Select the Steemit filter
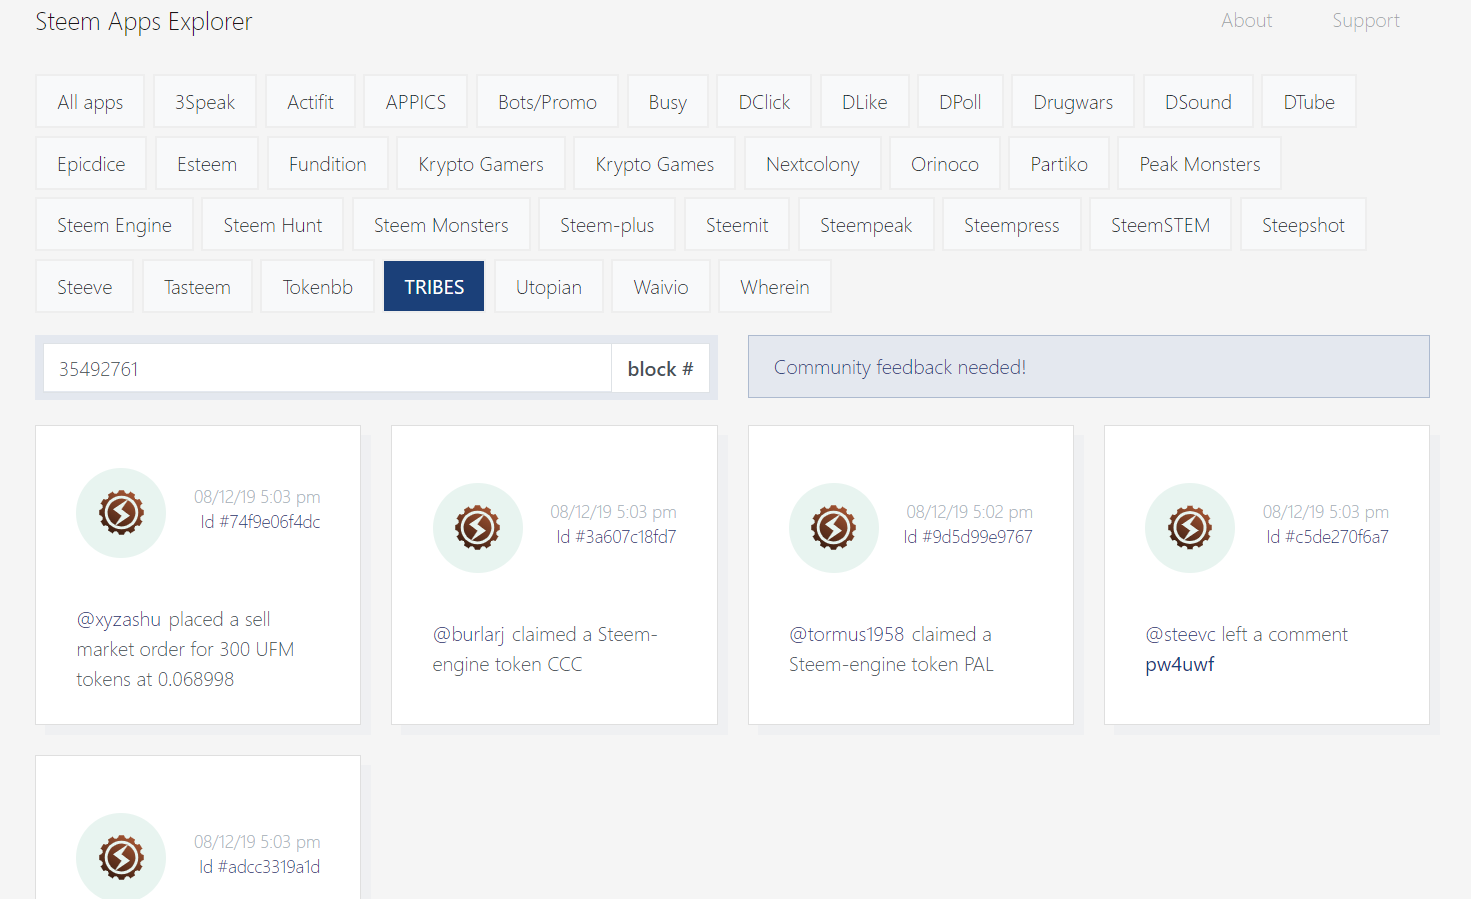This screenshot has width=1471, height=899. coord(737,225)
